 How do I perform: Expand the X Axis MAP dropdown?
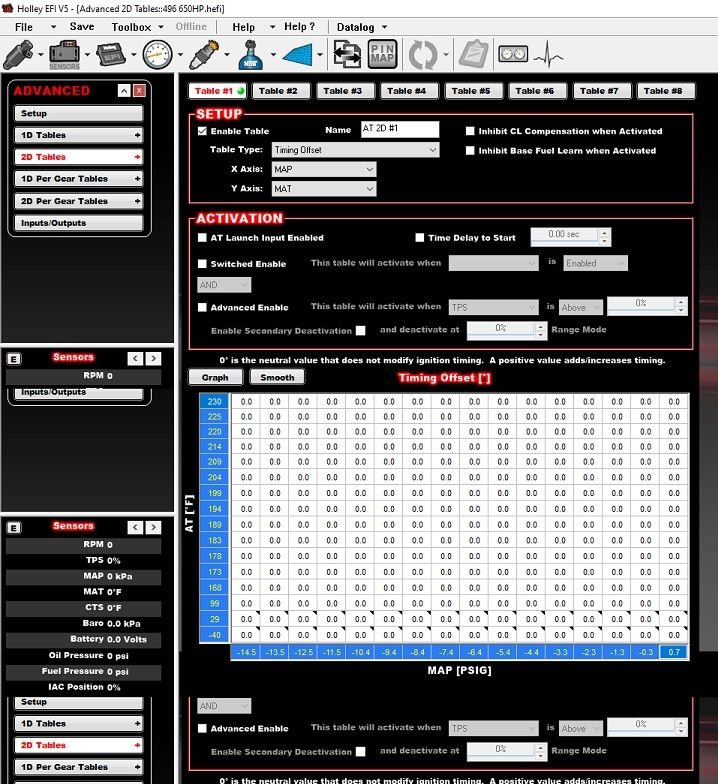click(324, 170)
